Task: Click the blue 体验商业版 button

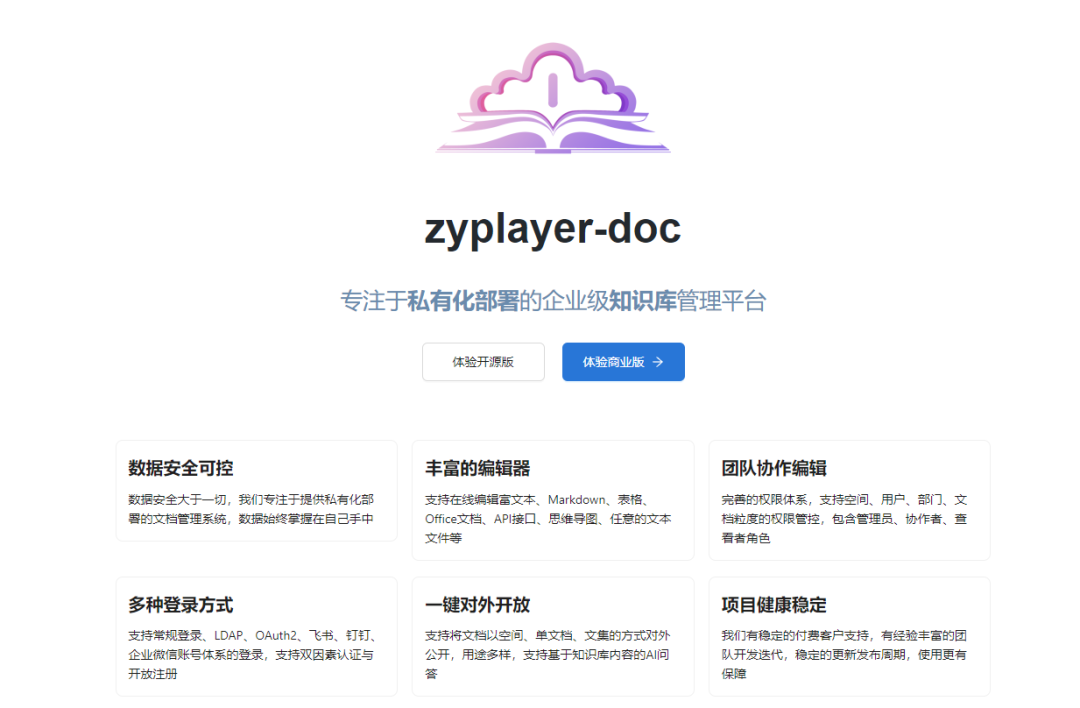Action: [x=623, y=362]
